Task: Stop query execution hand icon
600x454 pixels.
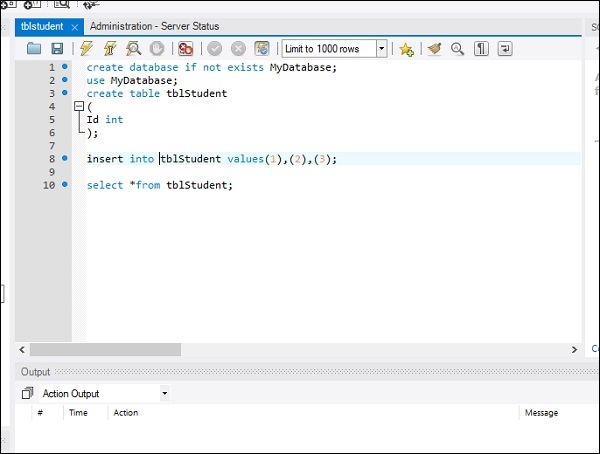Action: (157, 49)
